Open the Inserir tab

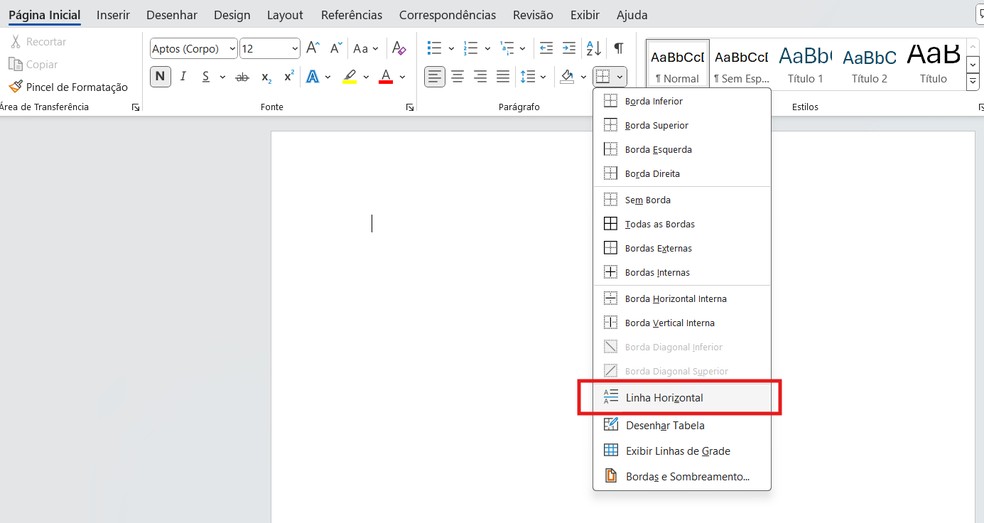pos(113,14)
